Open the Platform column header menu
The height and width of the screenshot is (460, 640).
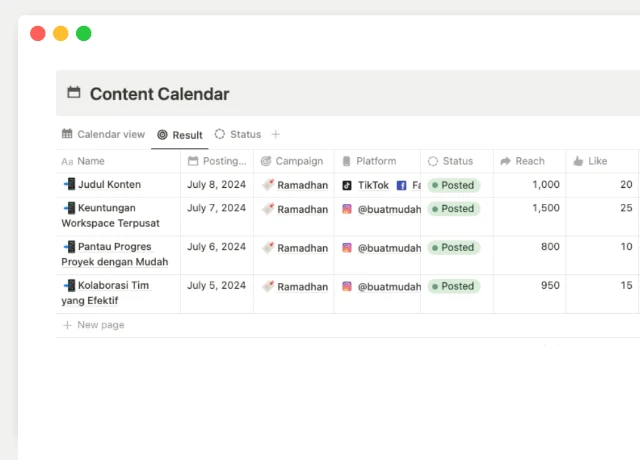[x=375, y=161]
